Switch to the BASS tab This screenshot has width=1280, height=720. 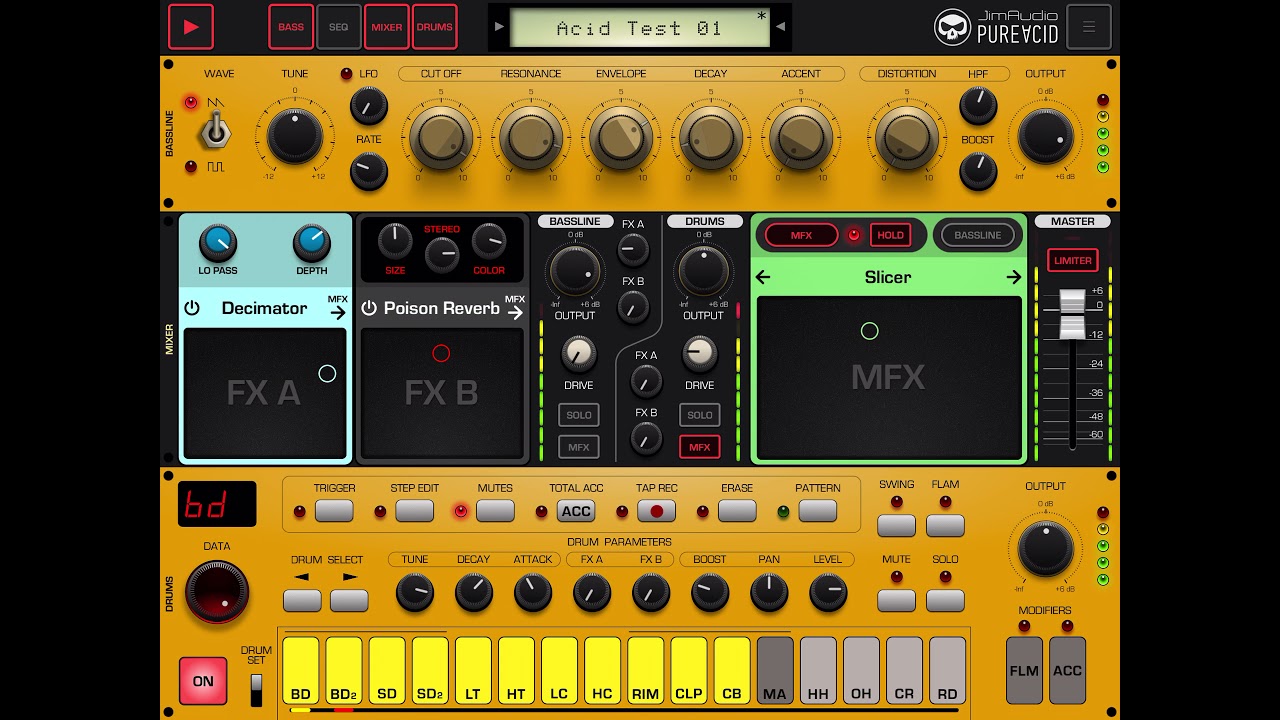(x=291, y=27)
